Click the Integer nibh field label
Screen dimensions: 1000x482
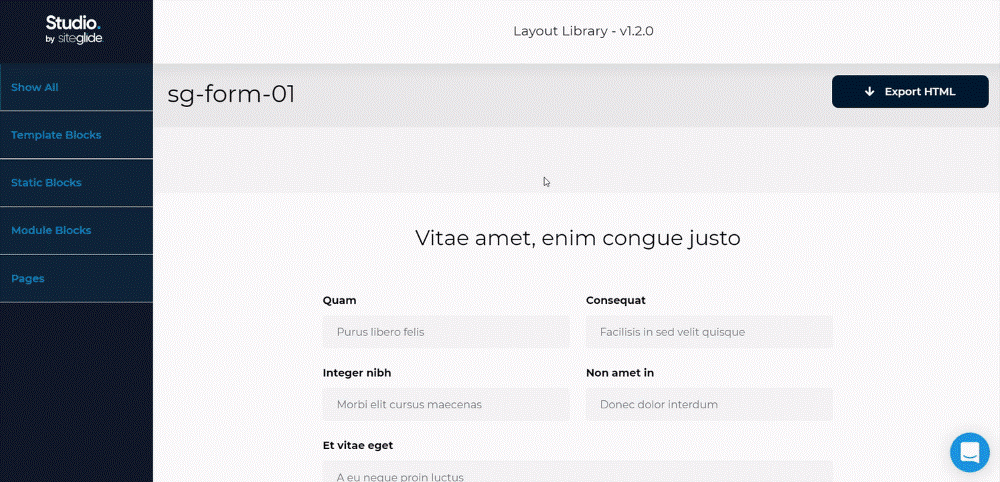357,373
